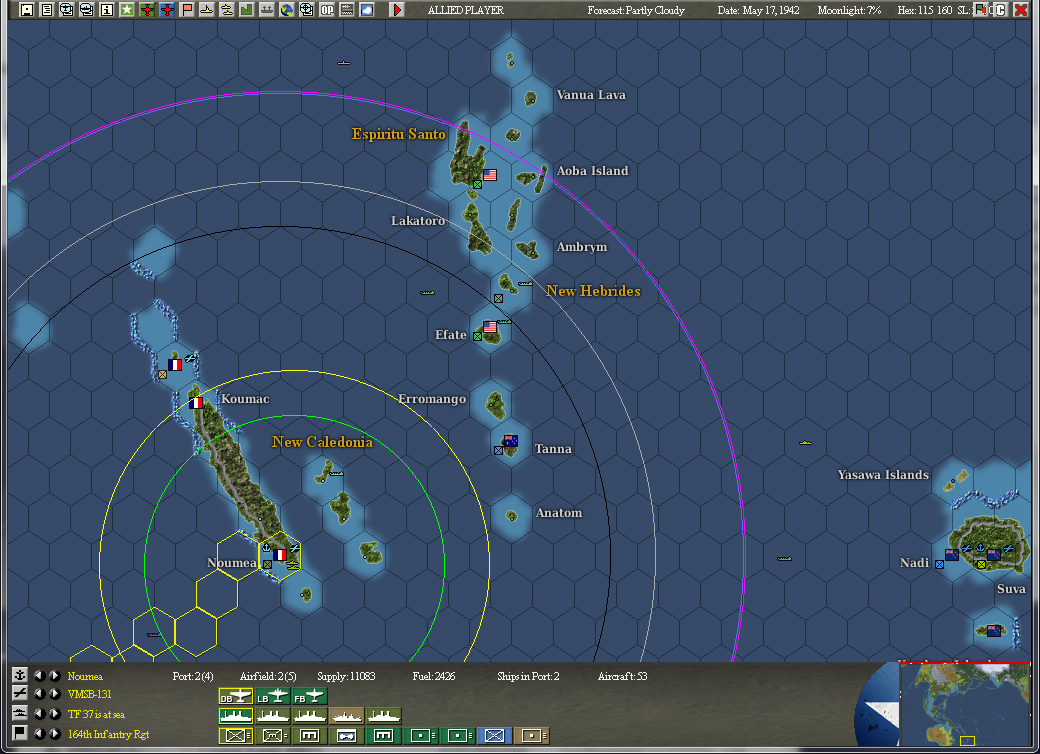Select the LB bomber unit icon
The width and height of the screenshot is (1040, 754).
(x=273, y=696)
